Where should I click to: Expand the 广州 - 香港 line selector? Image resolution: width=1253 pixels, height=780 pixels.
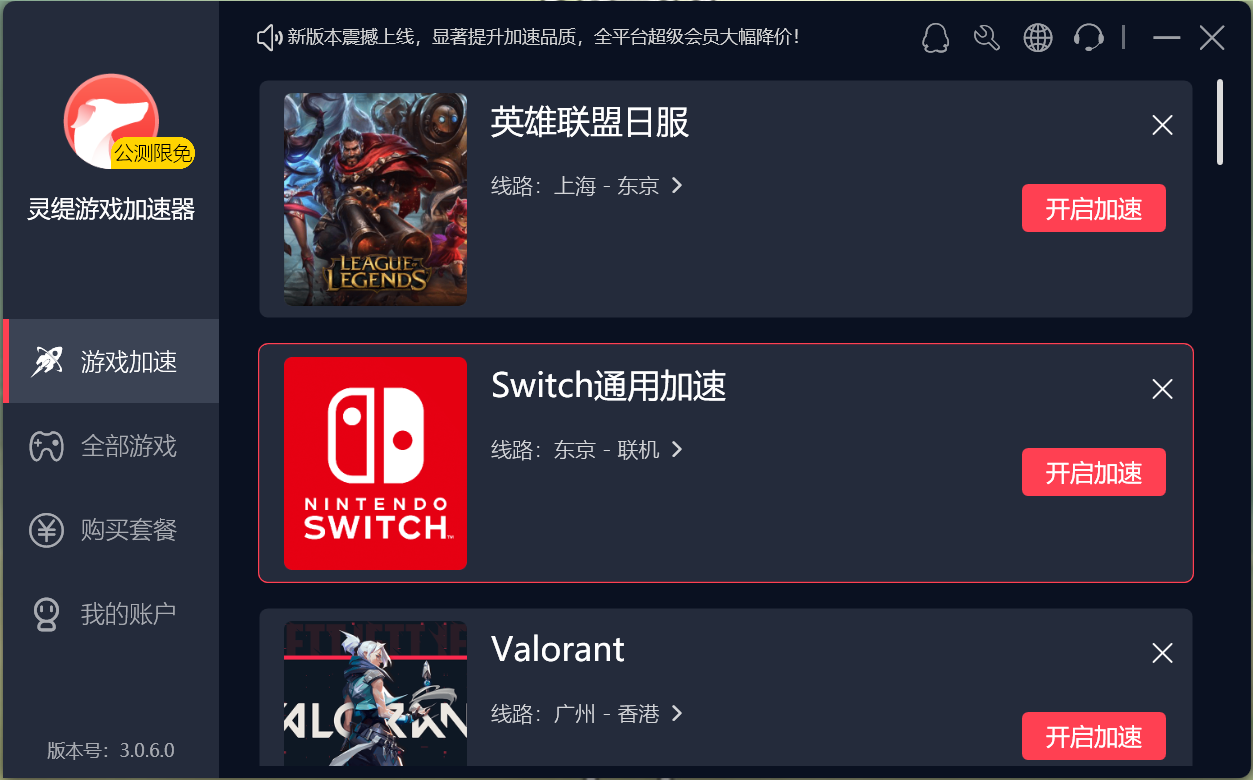tap(587, 714)
